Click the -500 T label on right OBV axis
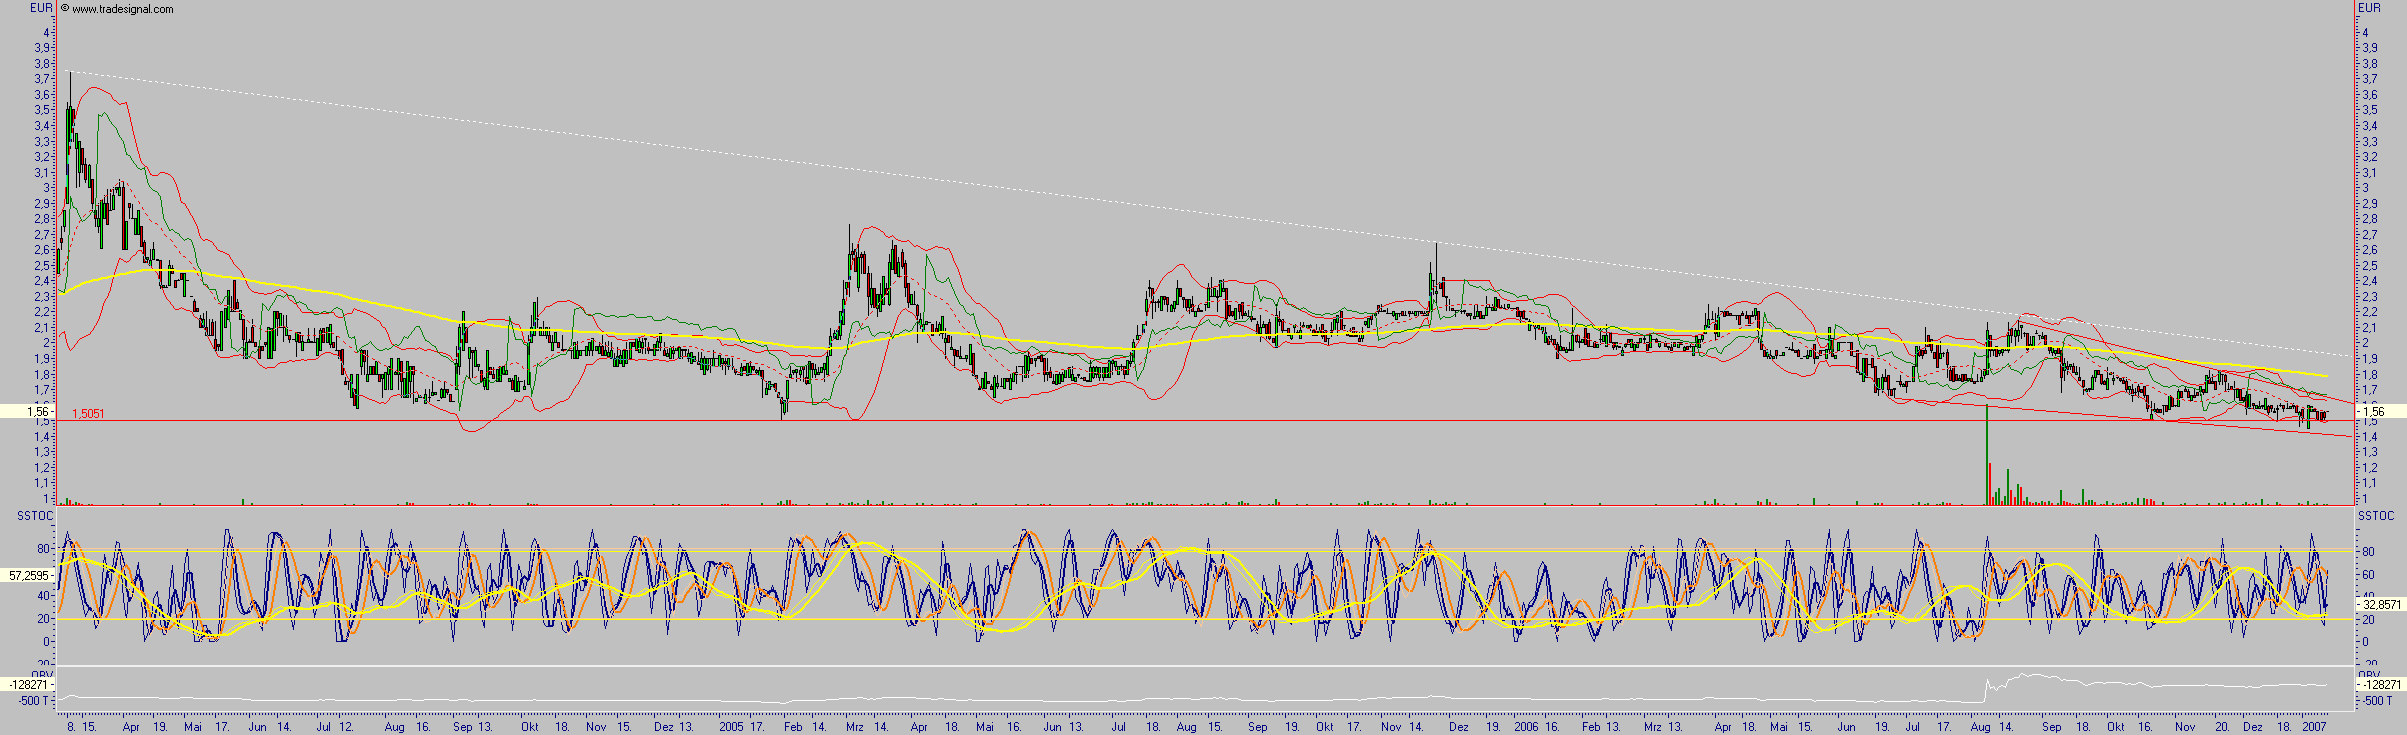This screenshot has height=735, width=2407. click(x=2376, y=700)
